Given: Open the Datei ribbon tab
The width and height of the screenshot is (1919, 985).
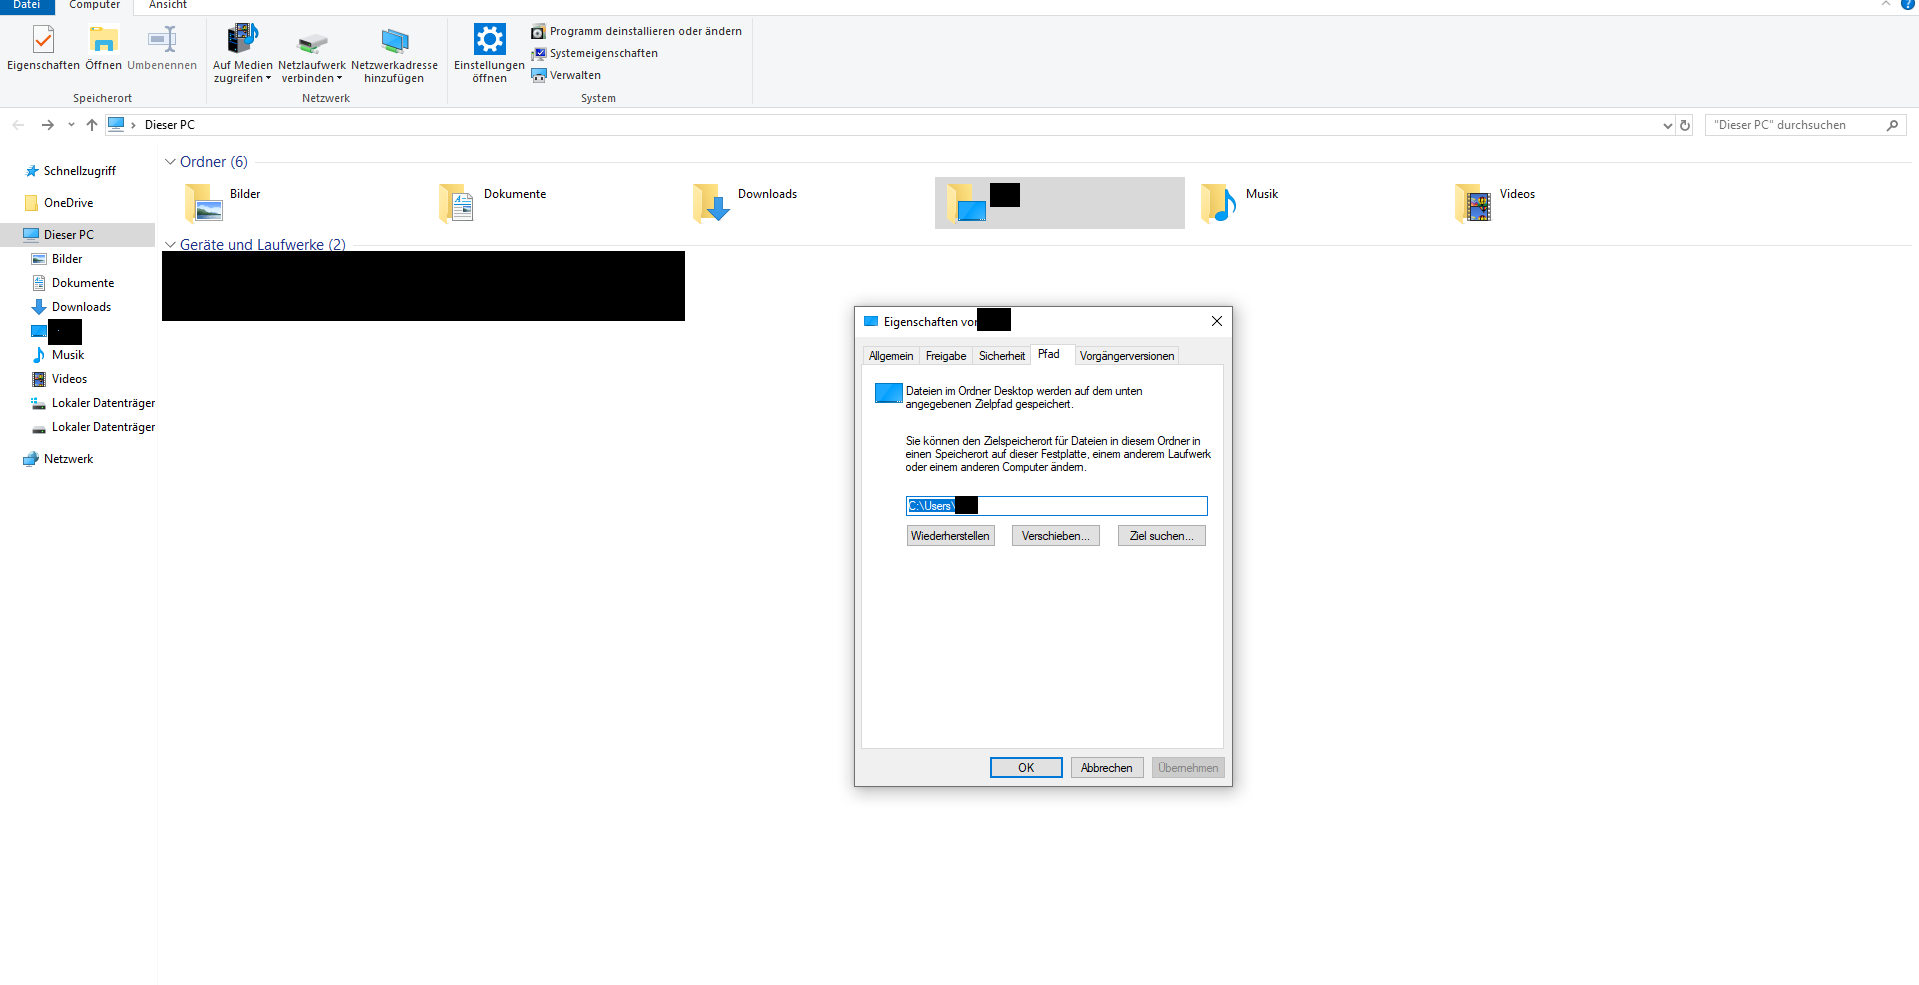Looking at the screenshot, I should pyautogui.click(x=27, y=5).
